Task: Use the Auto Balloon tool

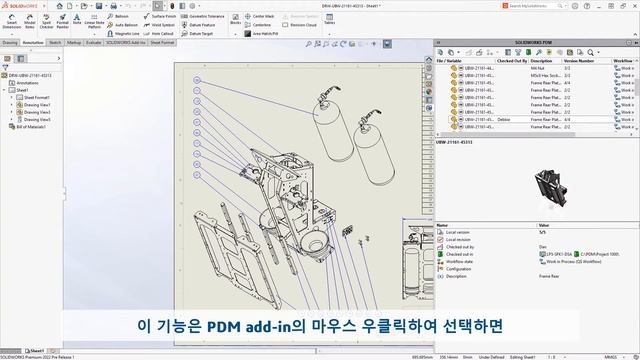Action: coord(122,25)
